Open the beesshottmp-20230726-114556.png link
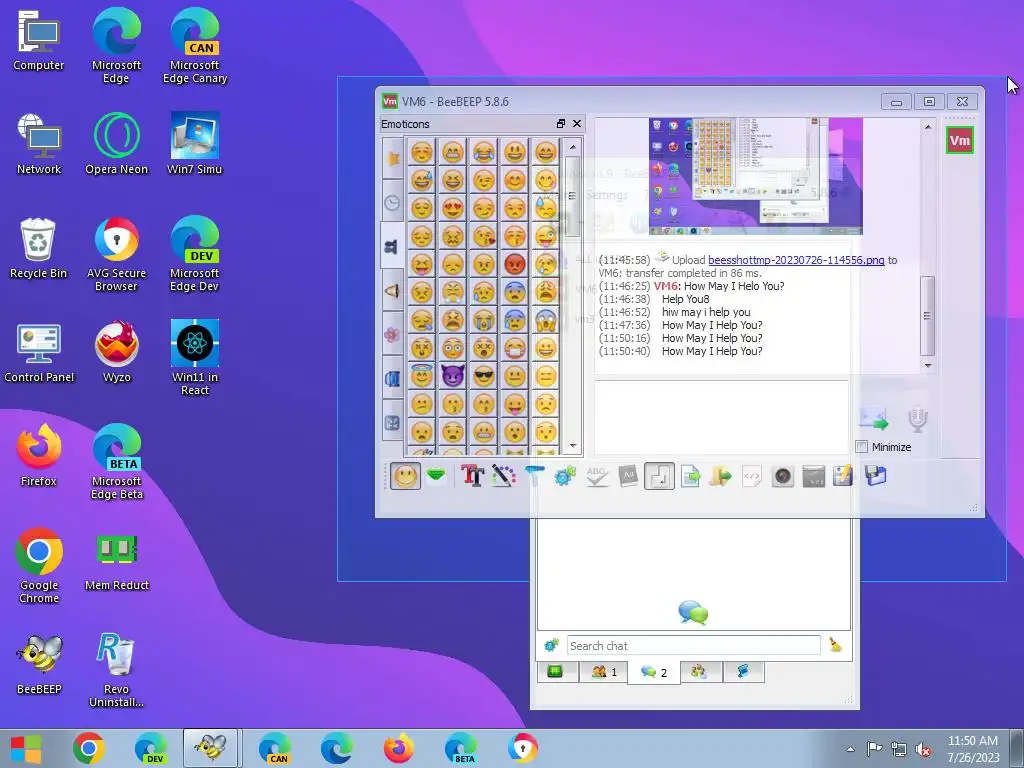This screenshot has height=768, width=1024. pos(796,260)
